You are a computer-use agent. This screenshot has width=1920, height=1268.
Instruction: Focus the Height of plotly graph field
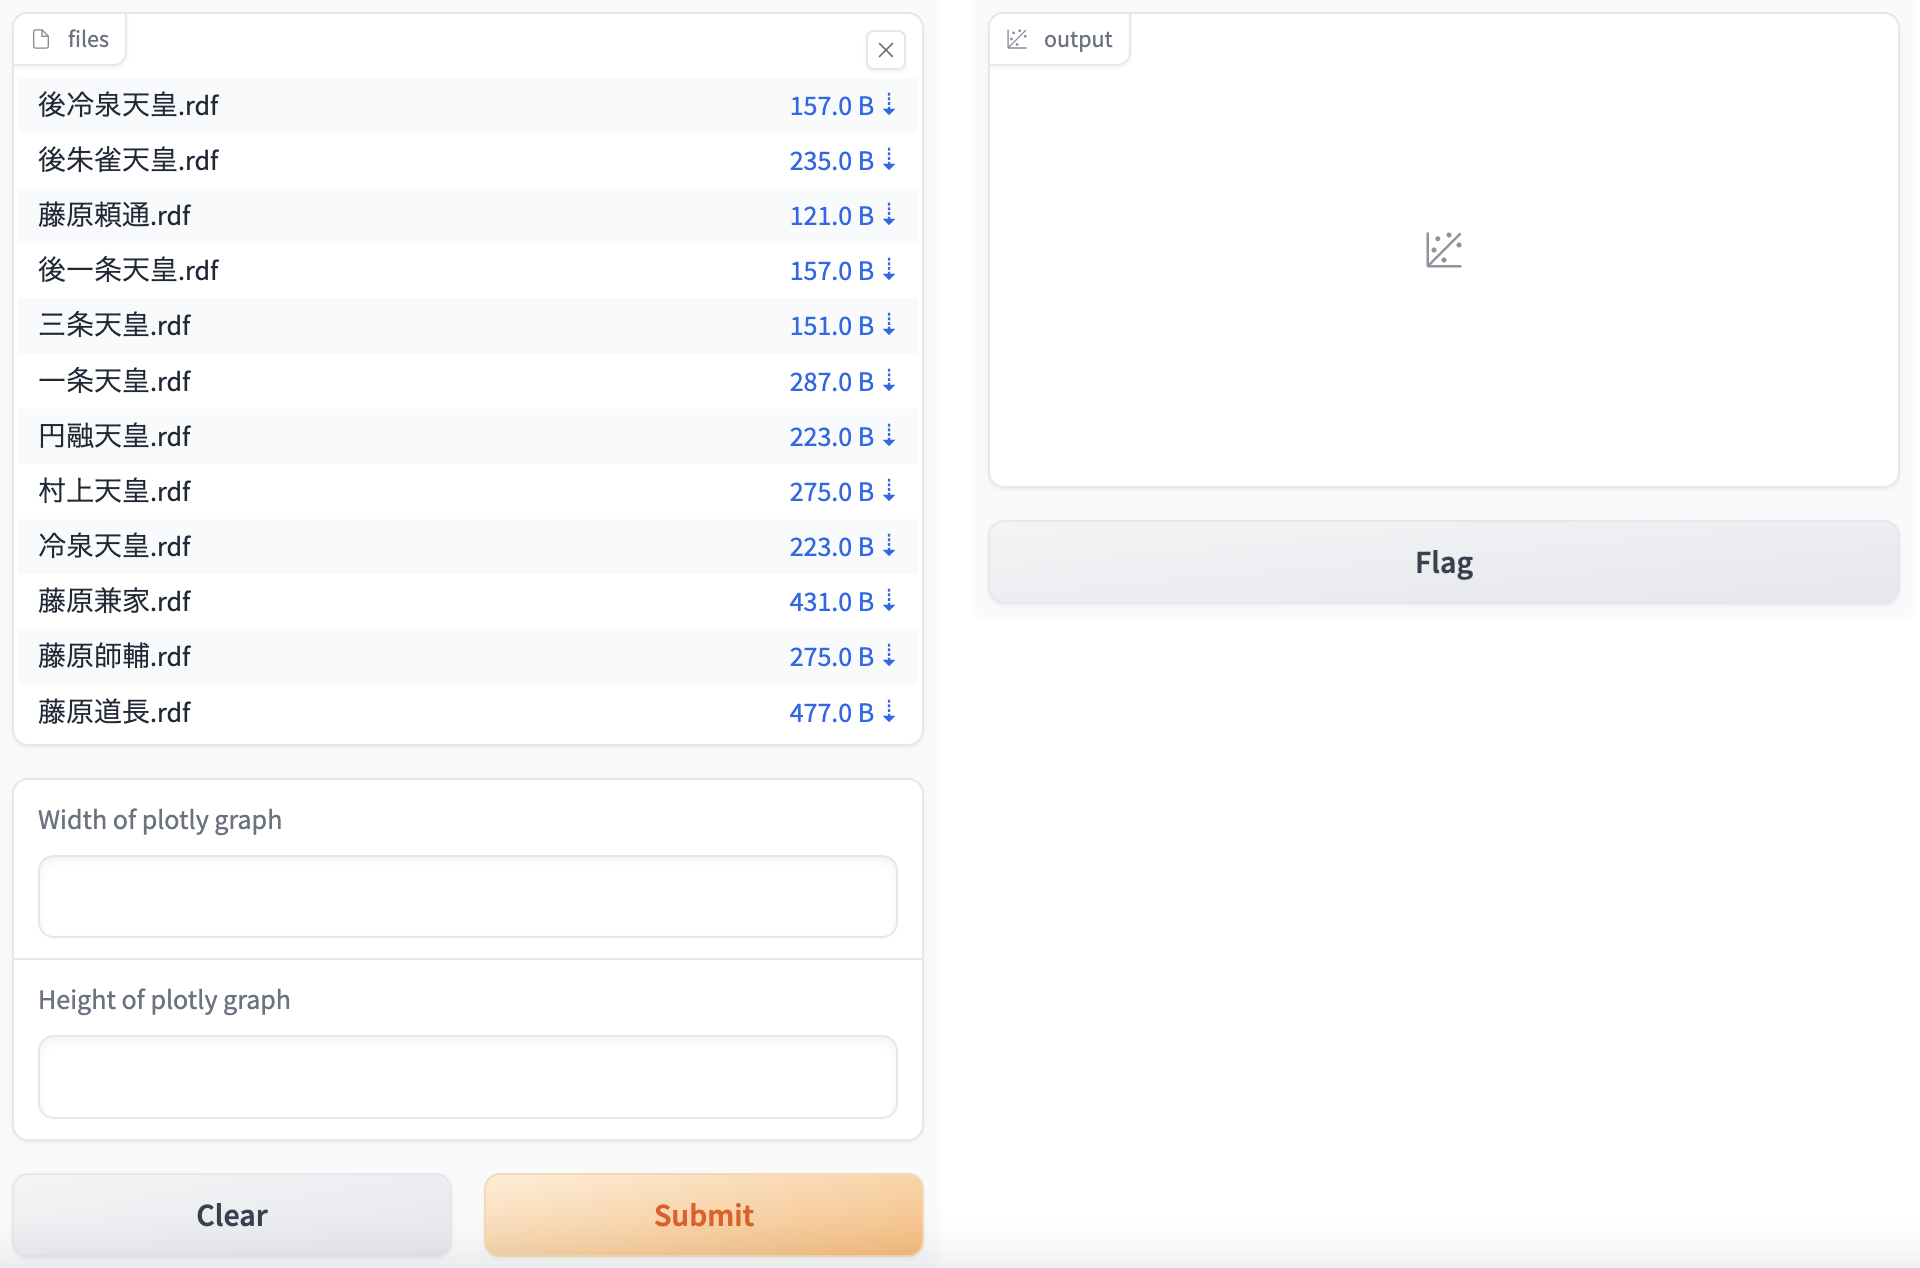[x=467, y=1077]
